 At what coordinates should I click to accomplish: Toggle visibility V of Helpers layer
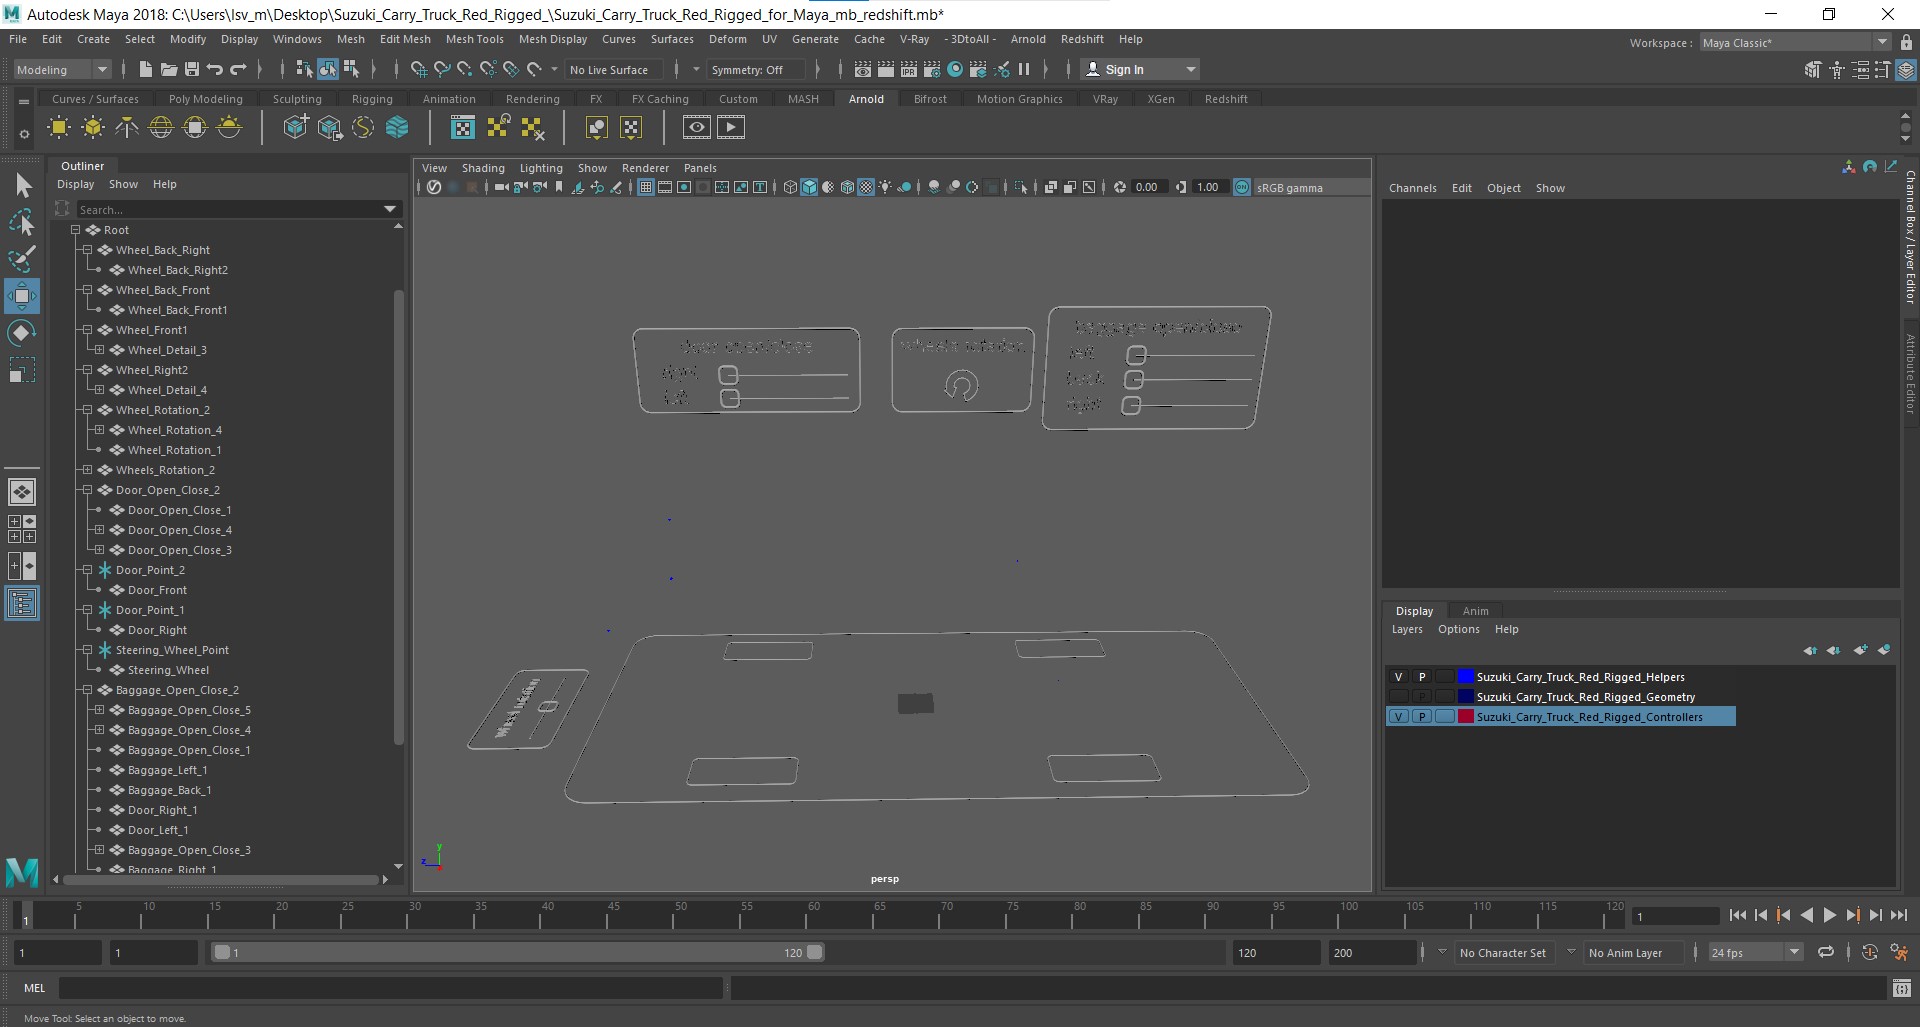[x=1398, y=677]
